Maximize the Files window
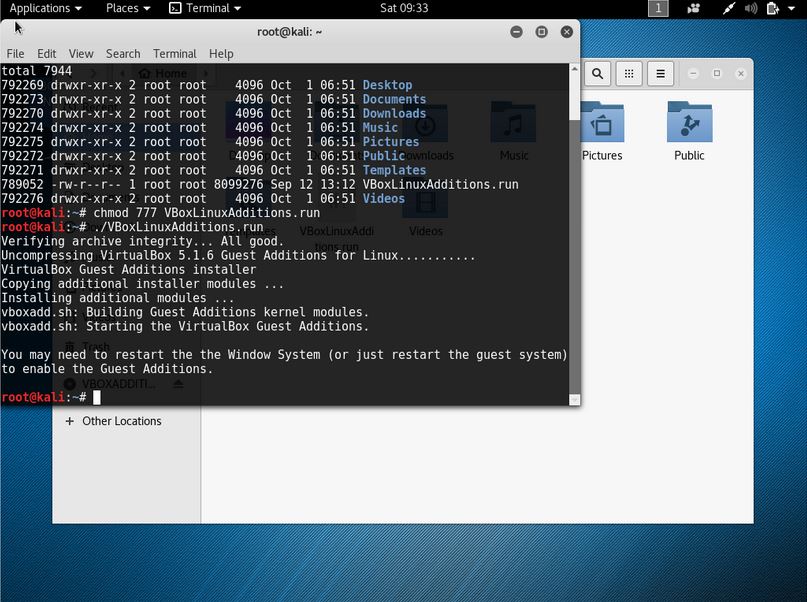807x602 pixels. 717,74
